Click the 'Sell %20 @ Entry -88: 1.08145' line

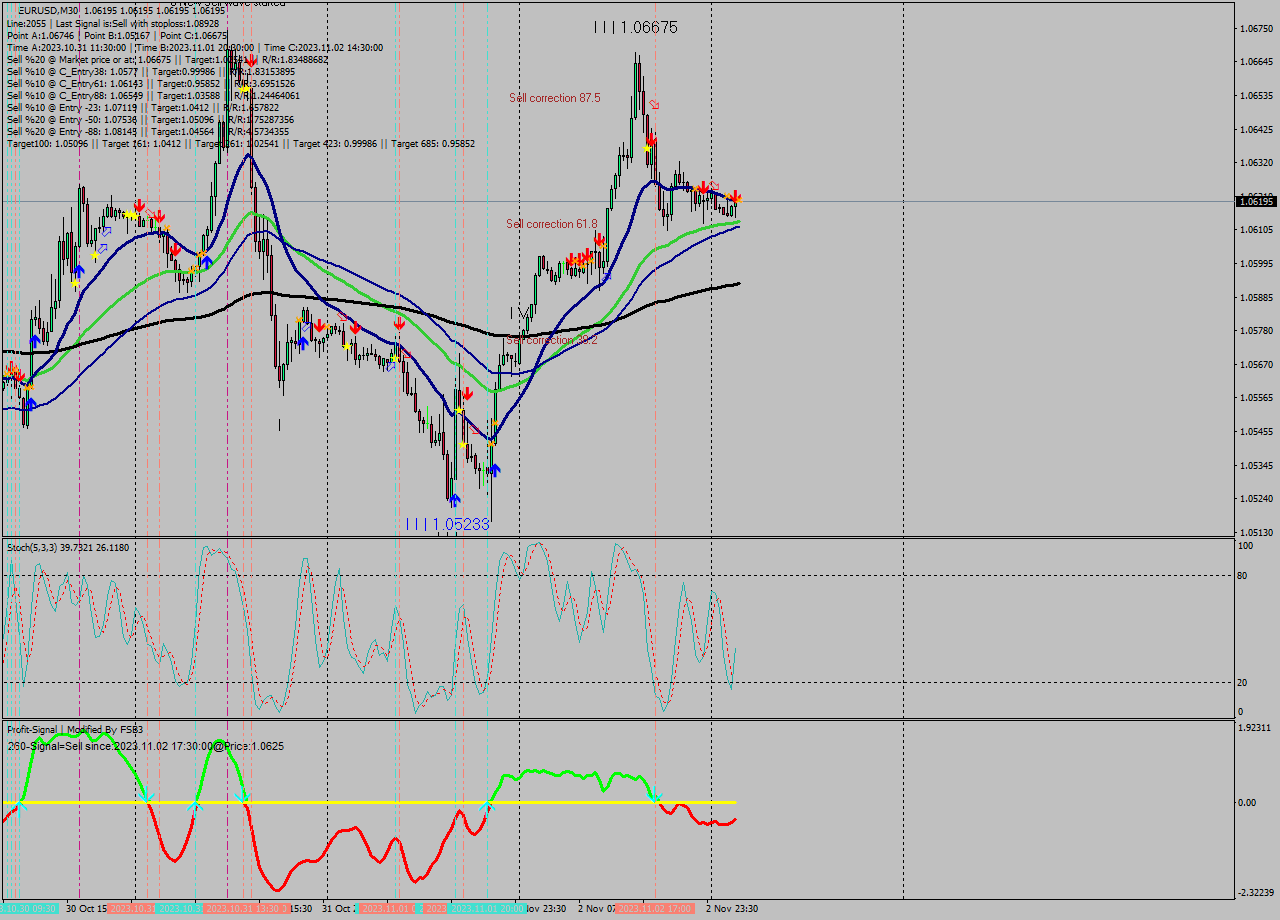[x=148, y=131]
